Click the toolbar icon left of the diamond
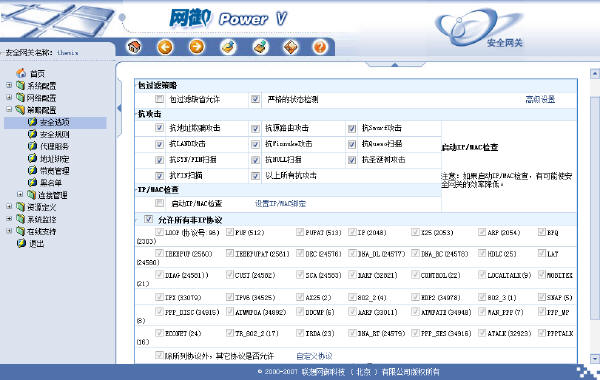 click(261, 47)
